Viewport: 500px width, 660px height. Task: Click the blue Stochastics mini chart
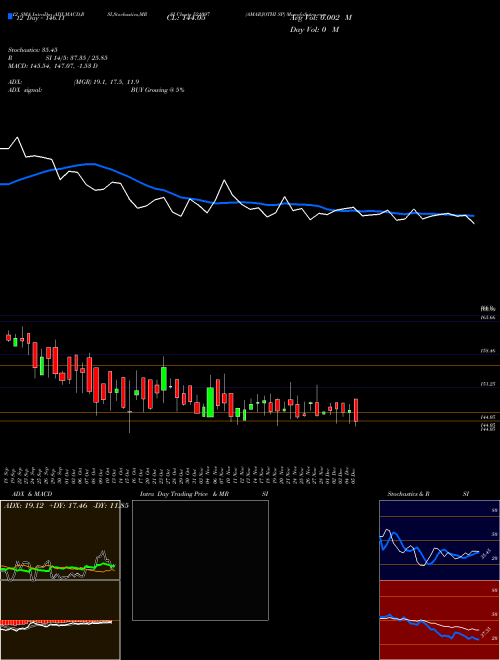(439, 540)
